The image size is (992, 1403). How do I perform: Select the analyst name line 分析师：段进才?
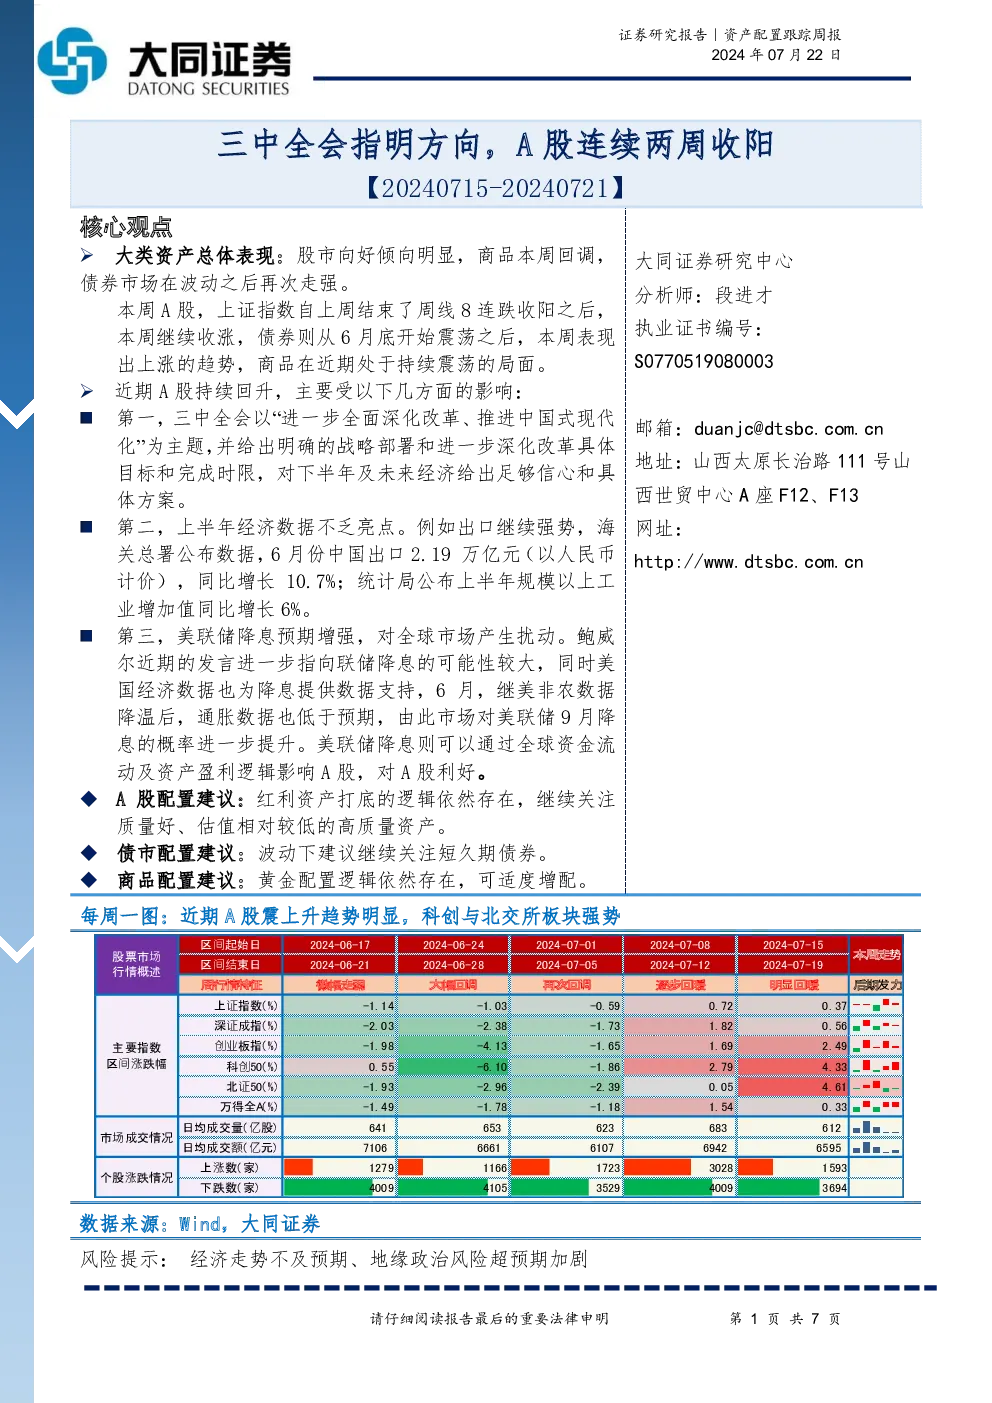(704, 295)
